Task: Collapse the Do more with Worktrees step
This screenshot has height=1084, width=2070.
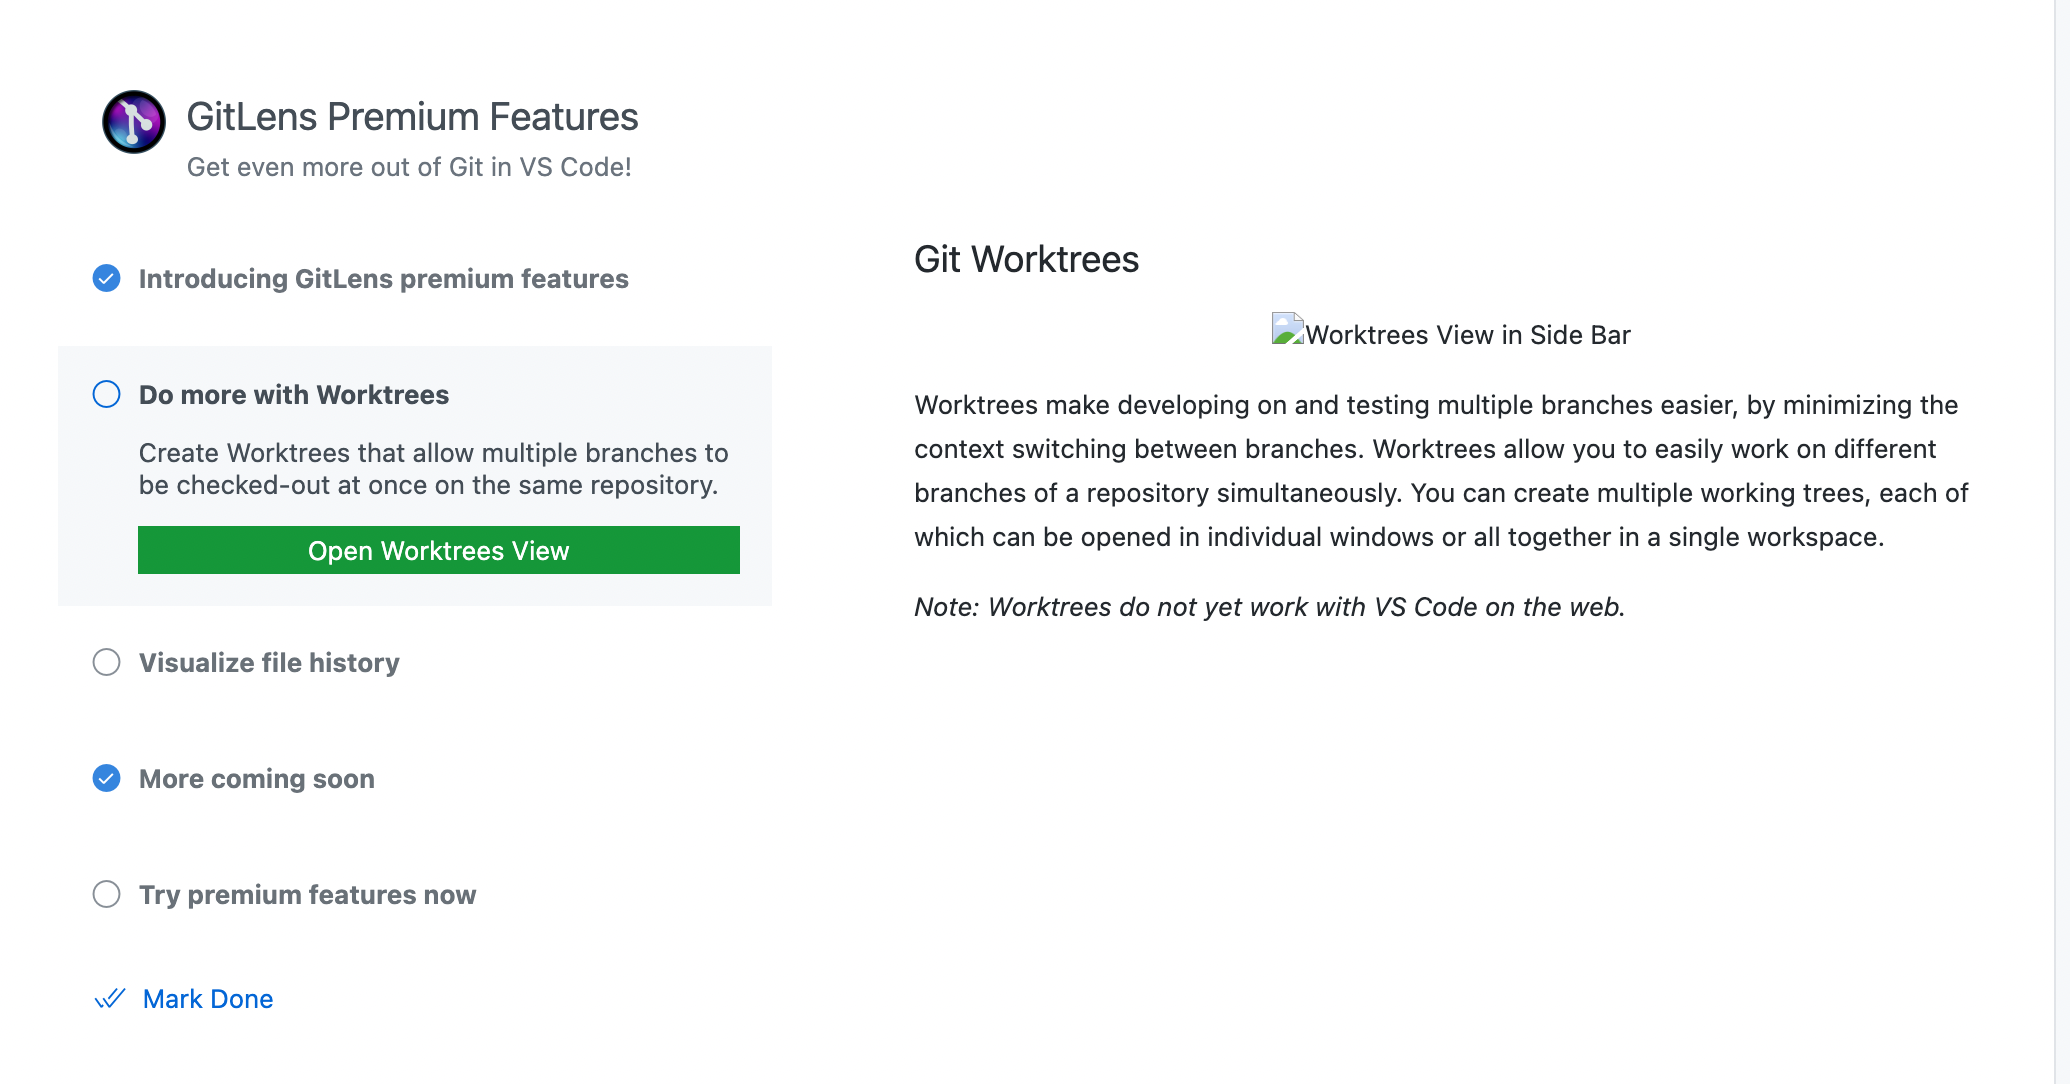Action: (x=293, y=394)
